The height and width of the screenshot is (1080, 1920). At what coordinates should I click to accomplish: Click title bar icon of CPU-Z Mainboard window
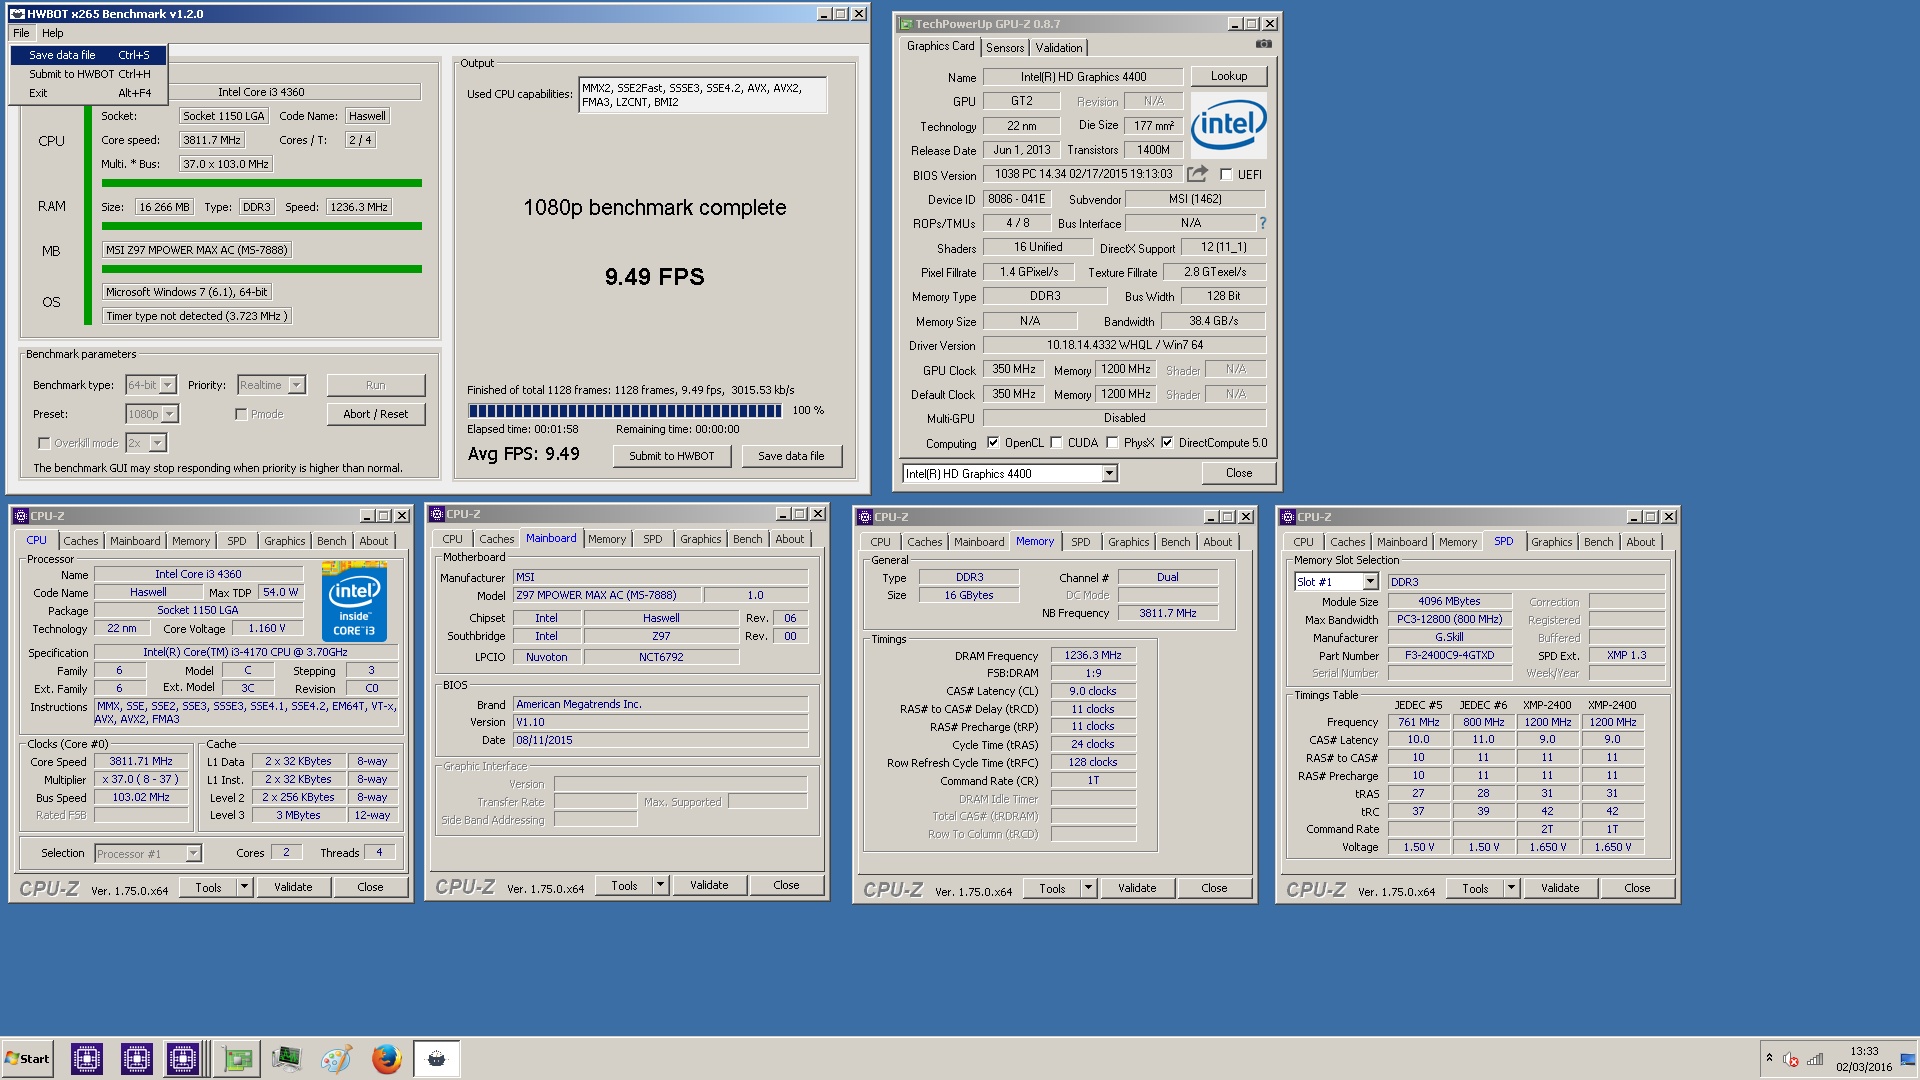point(437,514)
